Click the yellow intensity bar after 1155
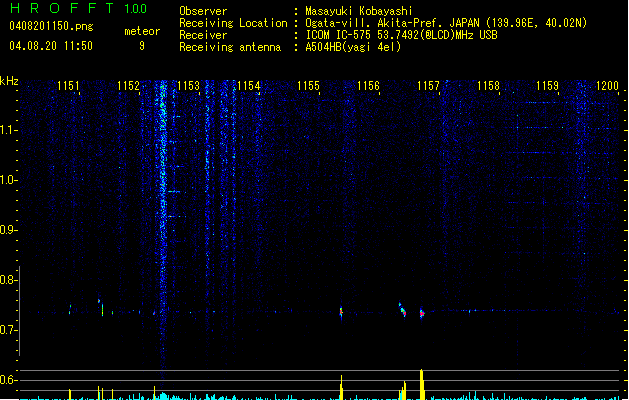Viewport: 629px width, 400px height. point(341,387)
